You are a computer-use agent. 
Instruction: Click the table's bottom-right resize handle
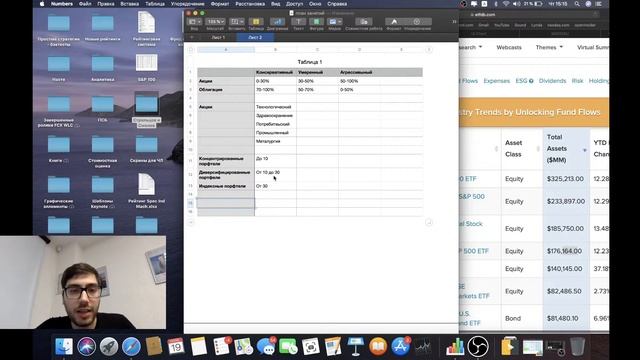click(429, 222)
